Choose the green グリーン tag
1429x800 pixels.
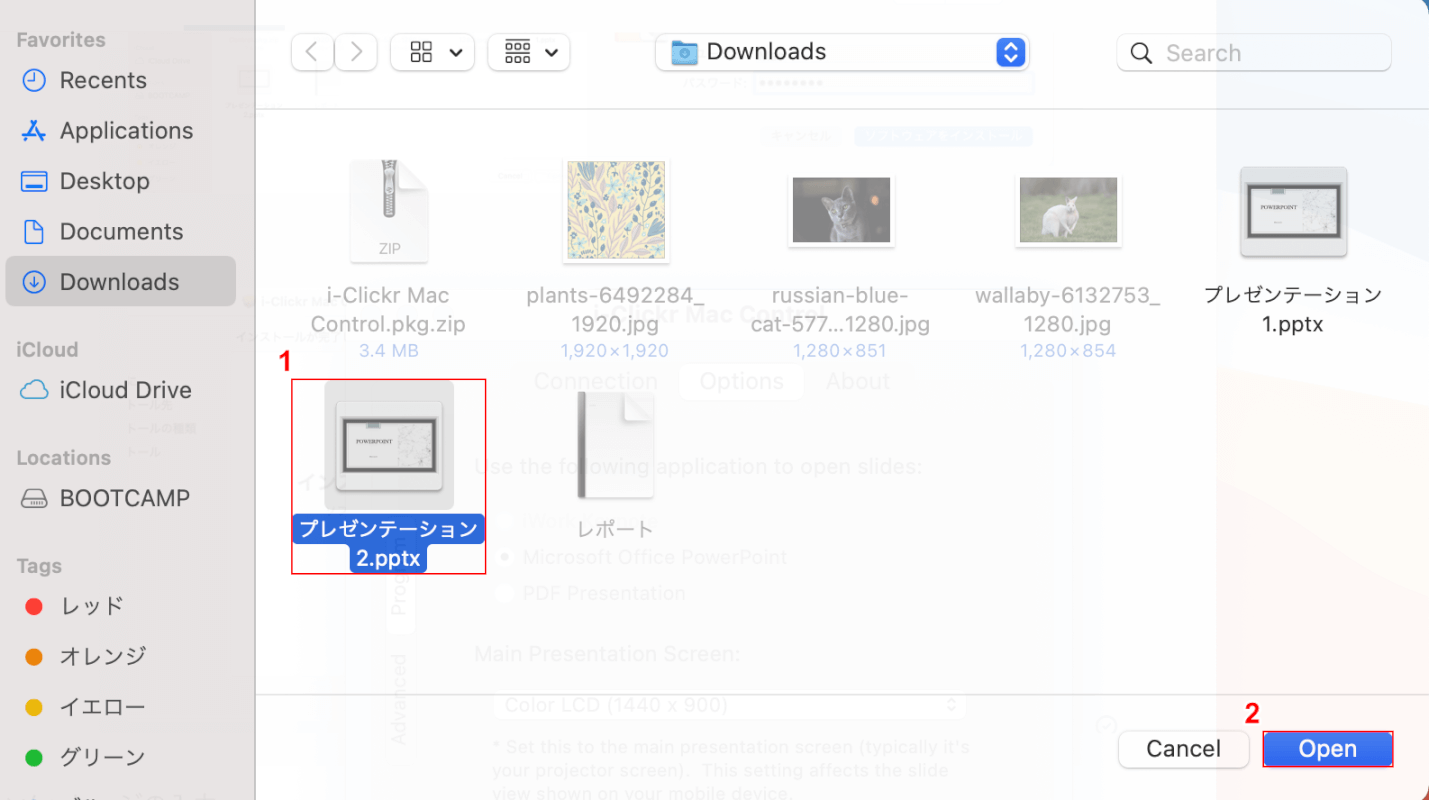point(120,757)
